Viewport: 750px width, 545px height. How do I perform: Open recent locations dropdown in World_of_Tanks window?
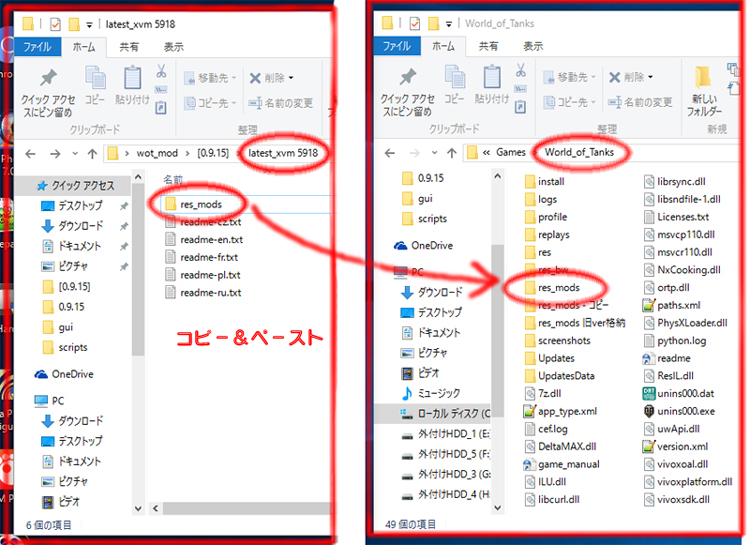(434, 153)
